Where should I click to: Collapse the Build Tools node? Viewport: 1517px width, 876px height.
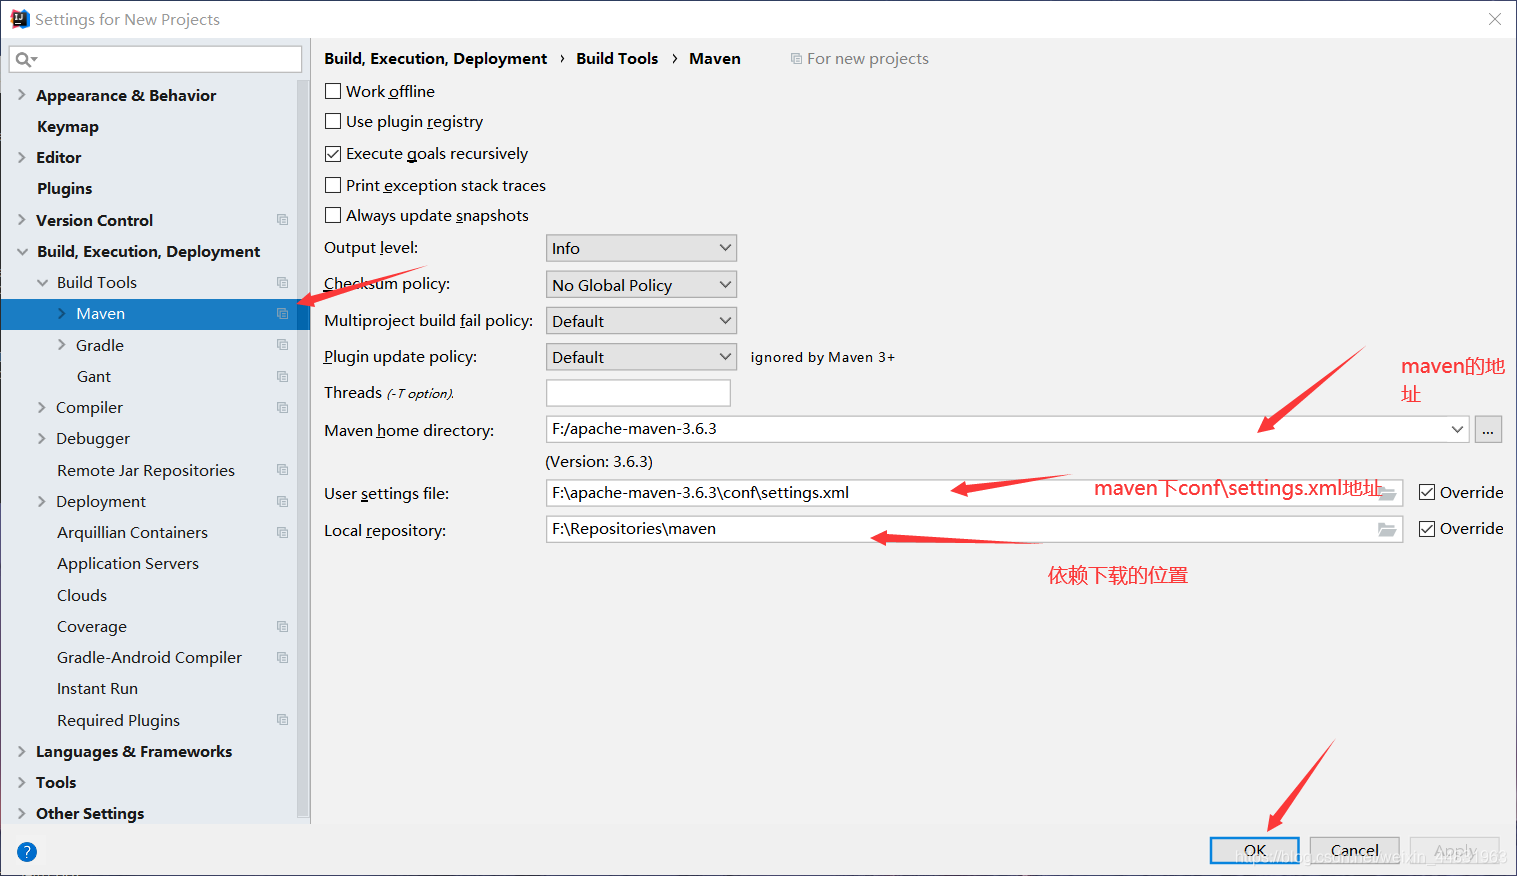click(x=42, y=282)
